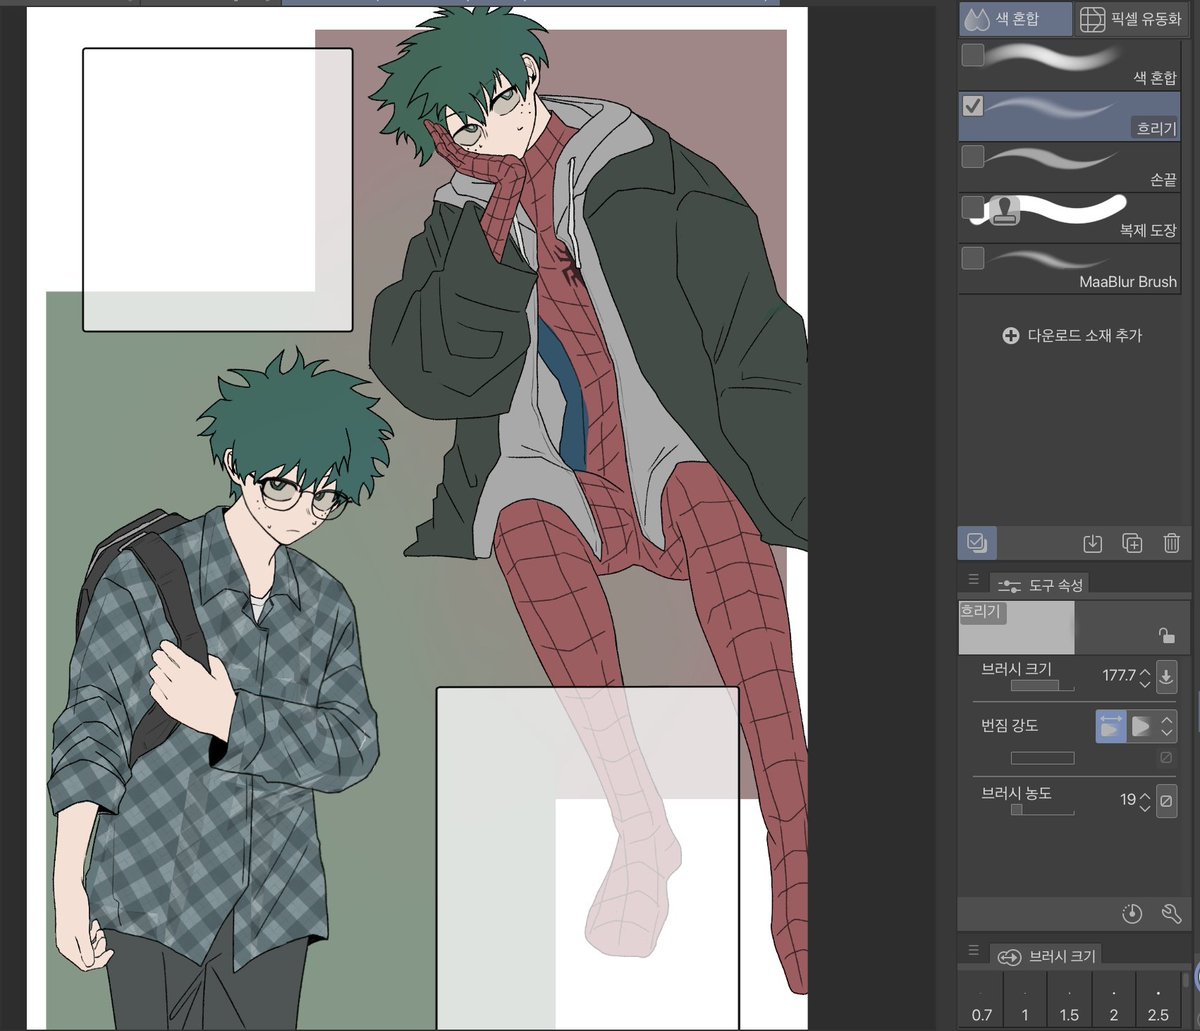Open sub tool detail with wrench icon
This screenshot has height=1031, width=1200.
pos(1172,913)
